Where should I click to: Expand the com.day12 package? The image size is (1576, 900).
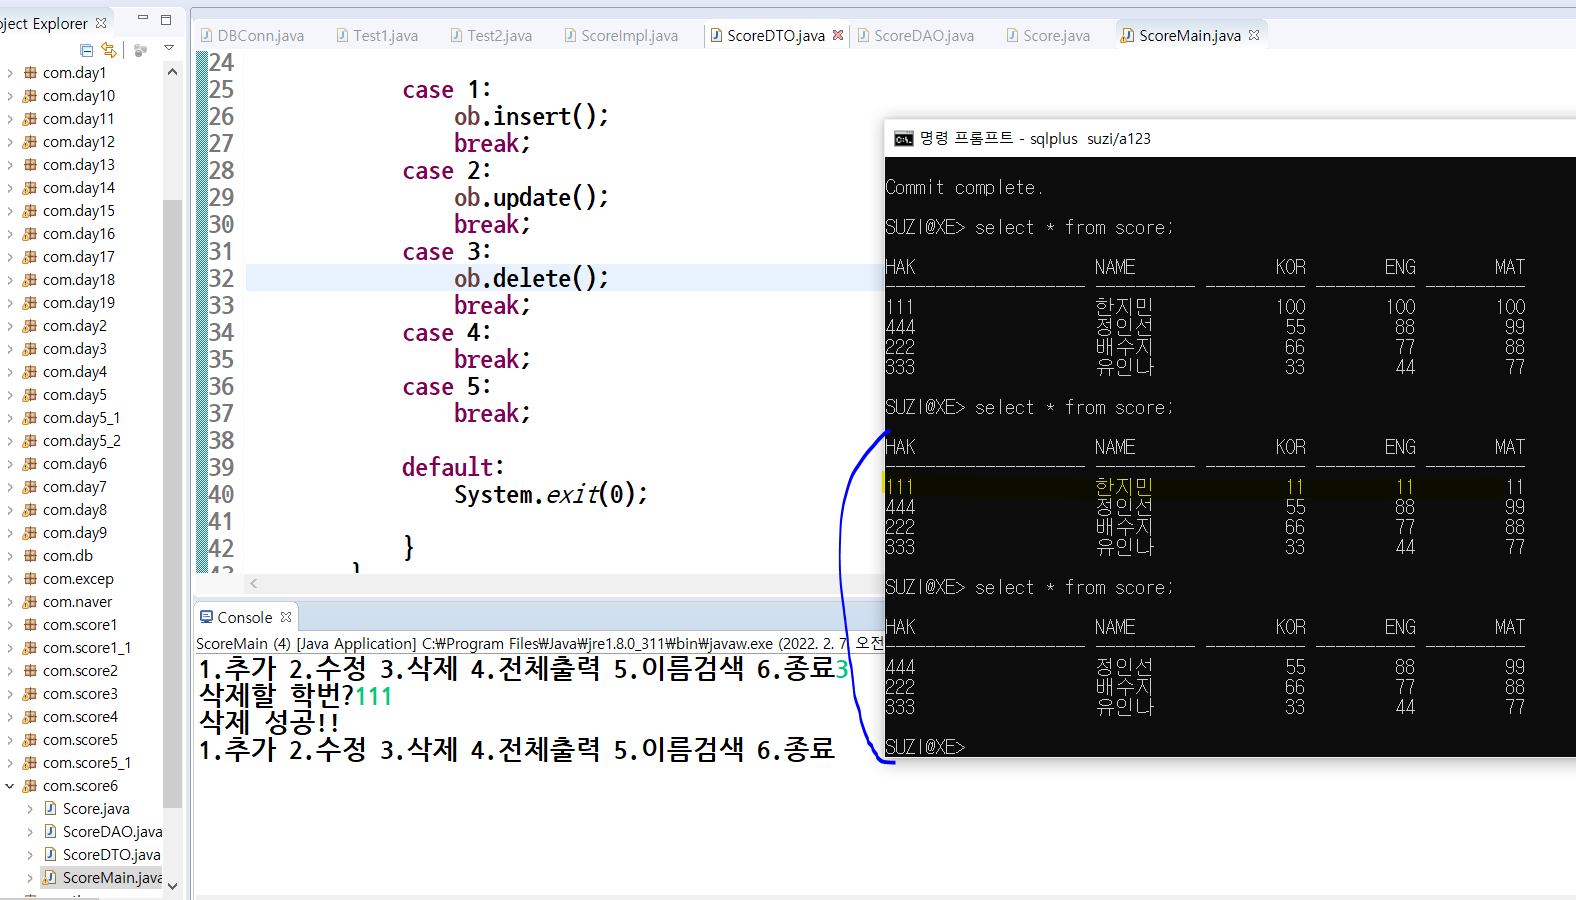(10, 142)
